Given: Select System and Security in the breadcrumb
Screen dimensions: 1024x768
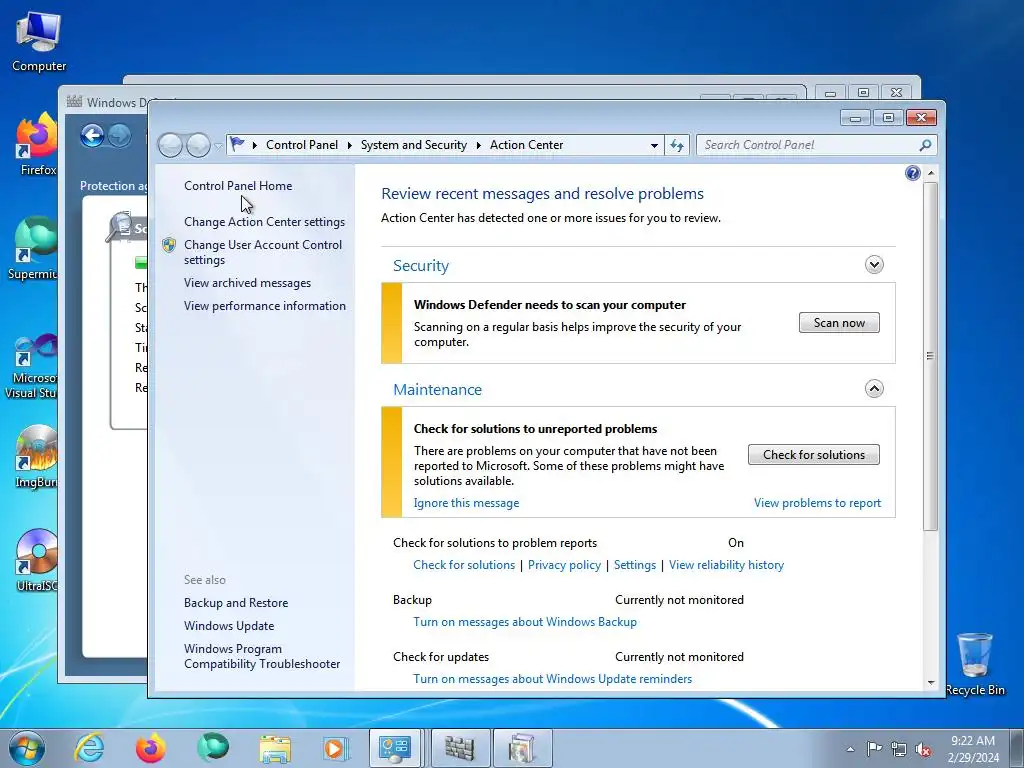Looking at the screenshot, I should click(414, 145).
